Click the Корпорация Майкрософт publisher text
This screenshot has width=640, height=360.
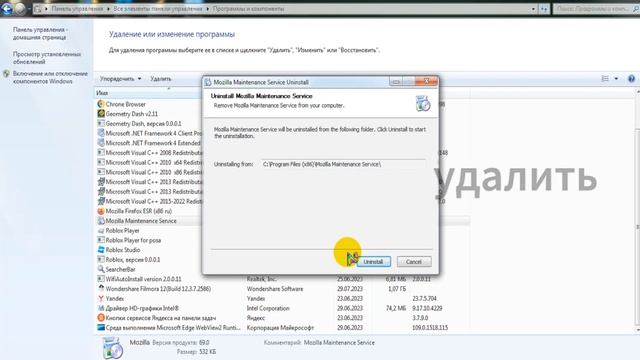[x=280, y=328]
